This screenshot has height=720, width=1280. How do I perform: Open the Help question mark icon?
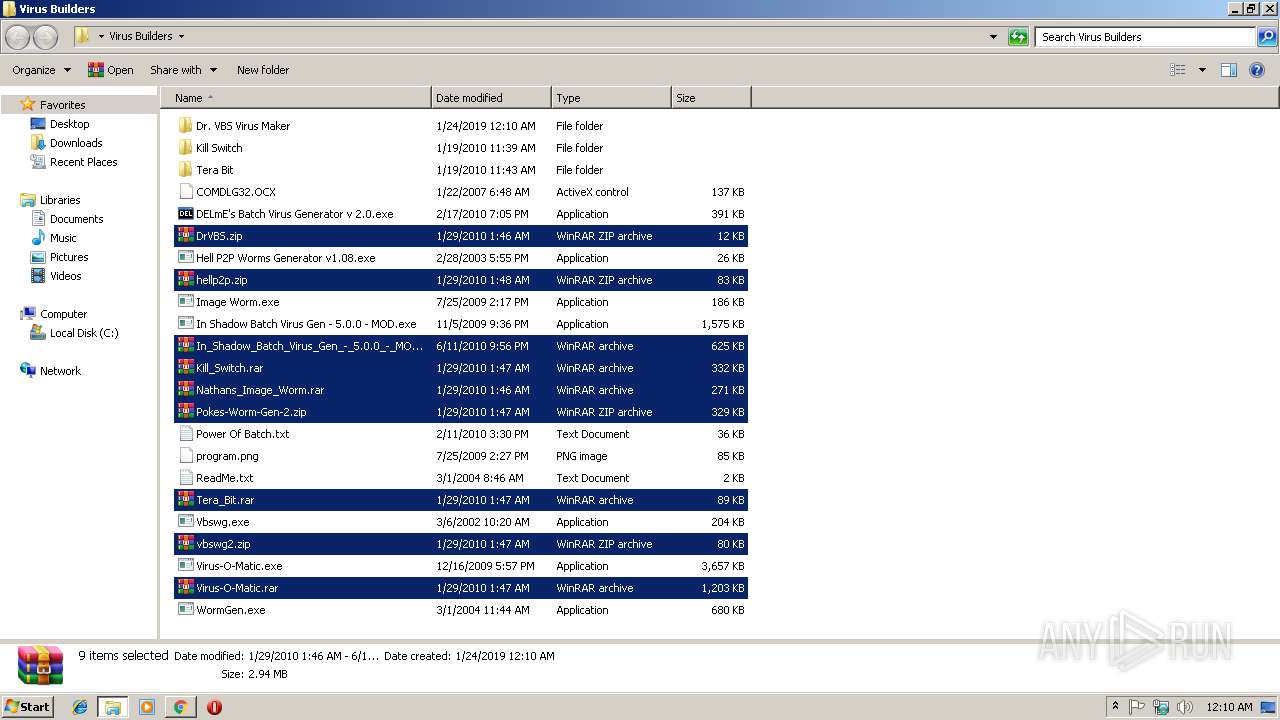point(1258,70)
